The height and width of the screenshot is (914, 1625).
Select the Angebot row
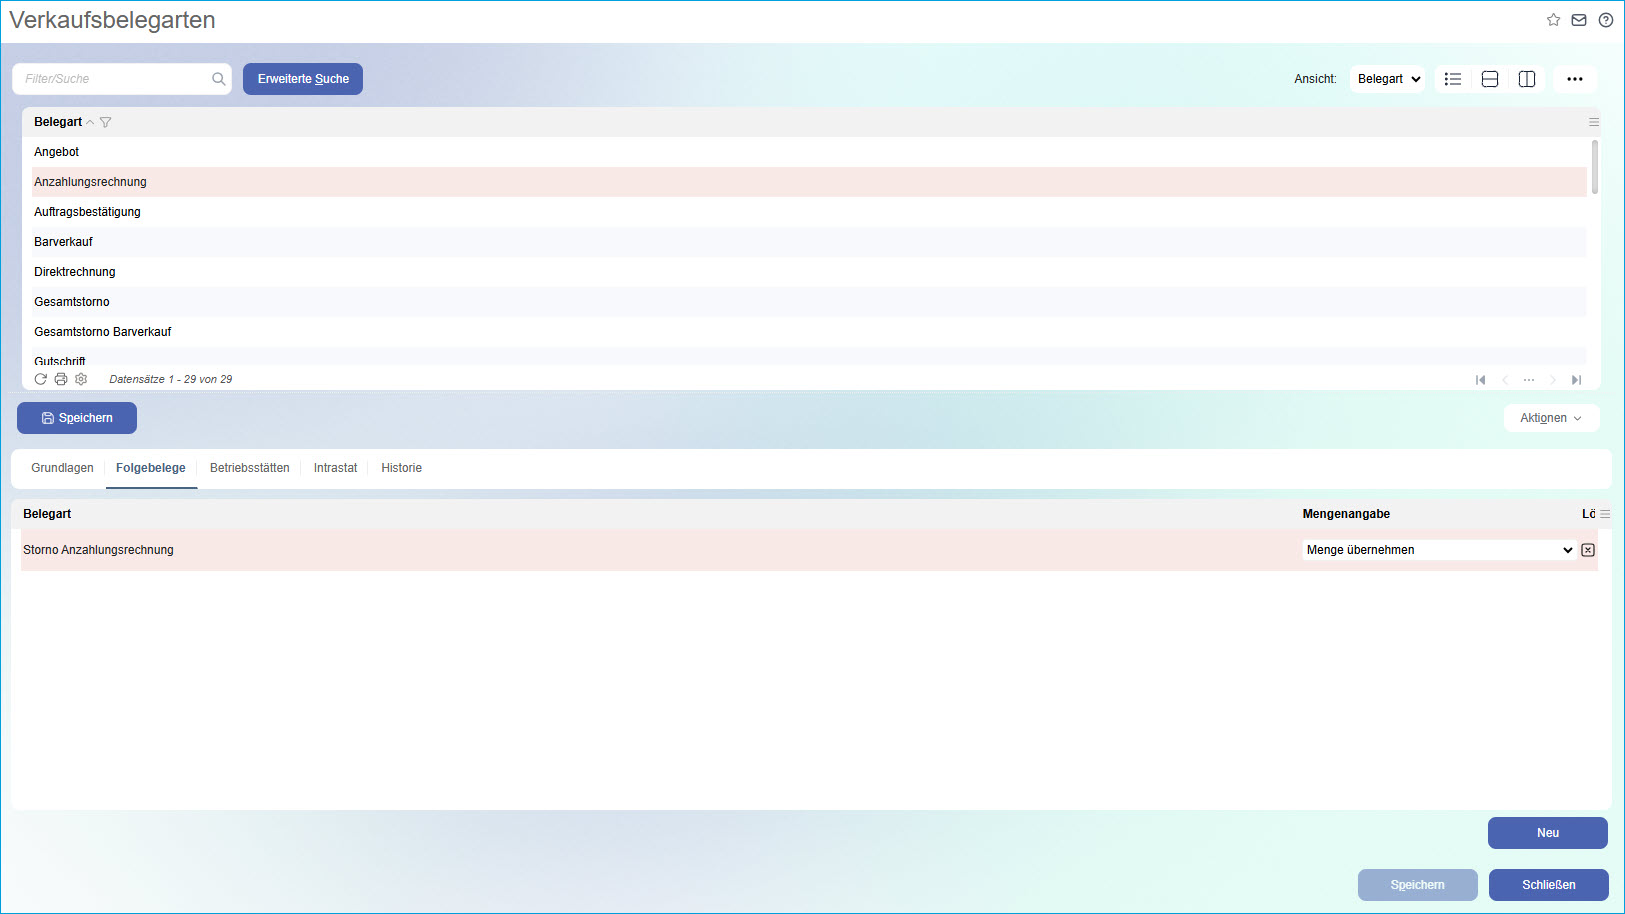click(x=809, y=152)
